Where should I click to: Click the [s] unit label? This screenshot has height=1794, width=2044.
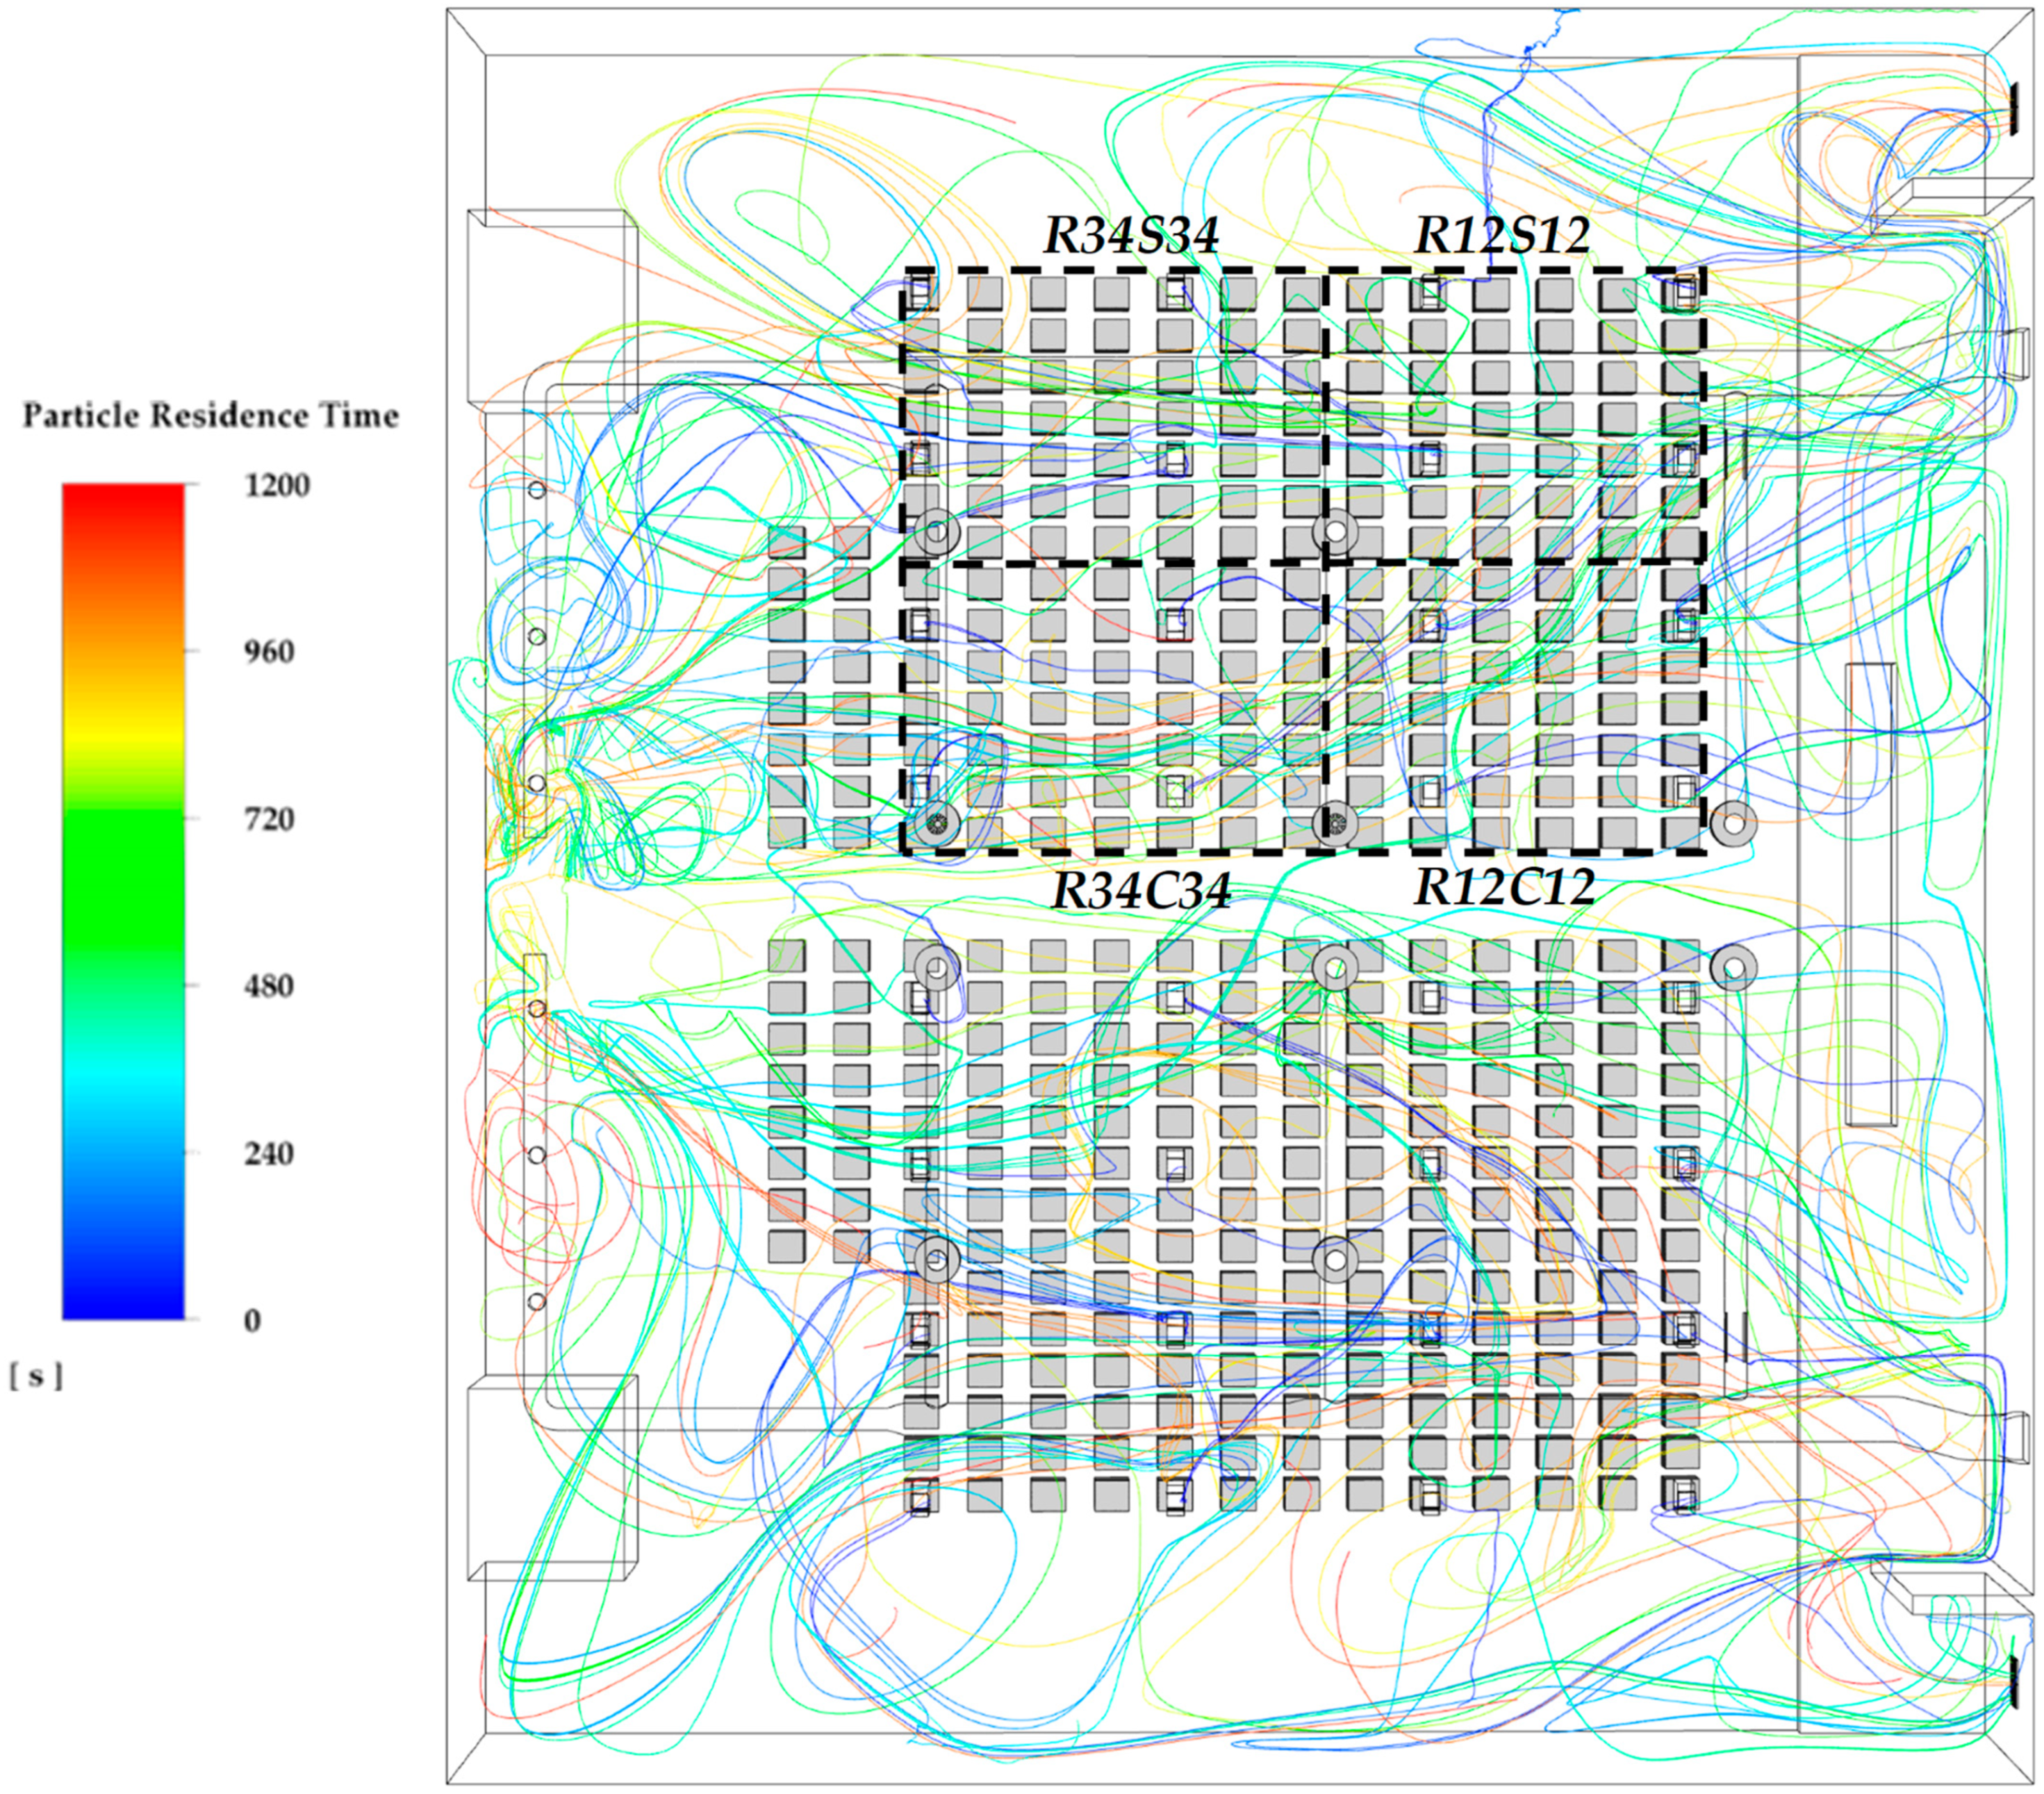coord(36,1377)
